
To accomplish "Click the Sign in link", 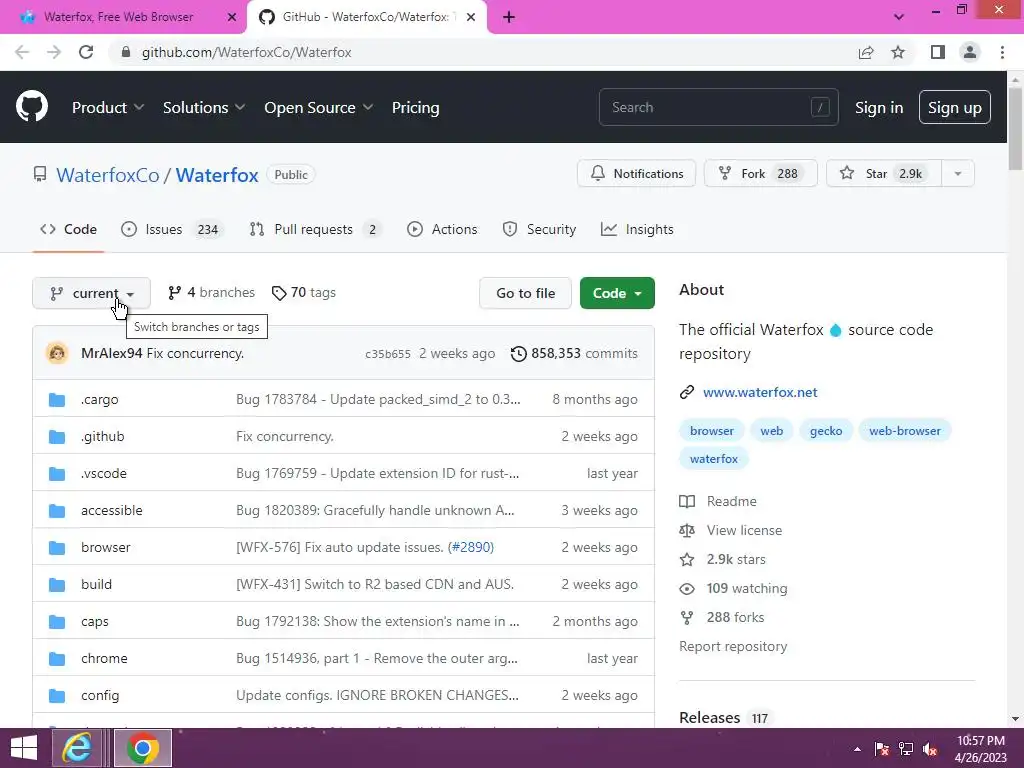I will [x=879, y=107].
